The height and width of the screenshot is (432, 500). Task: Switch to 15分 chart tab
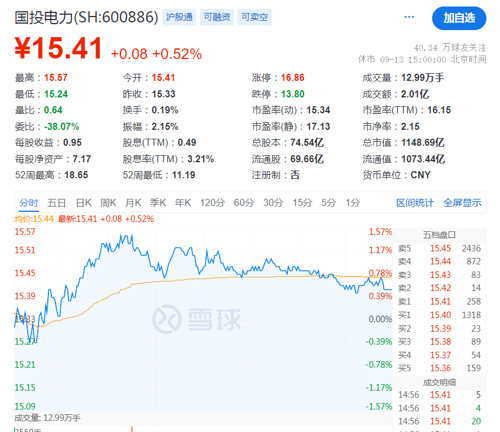coord(302,203)
